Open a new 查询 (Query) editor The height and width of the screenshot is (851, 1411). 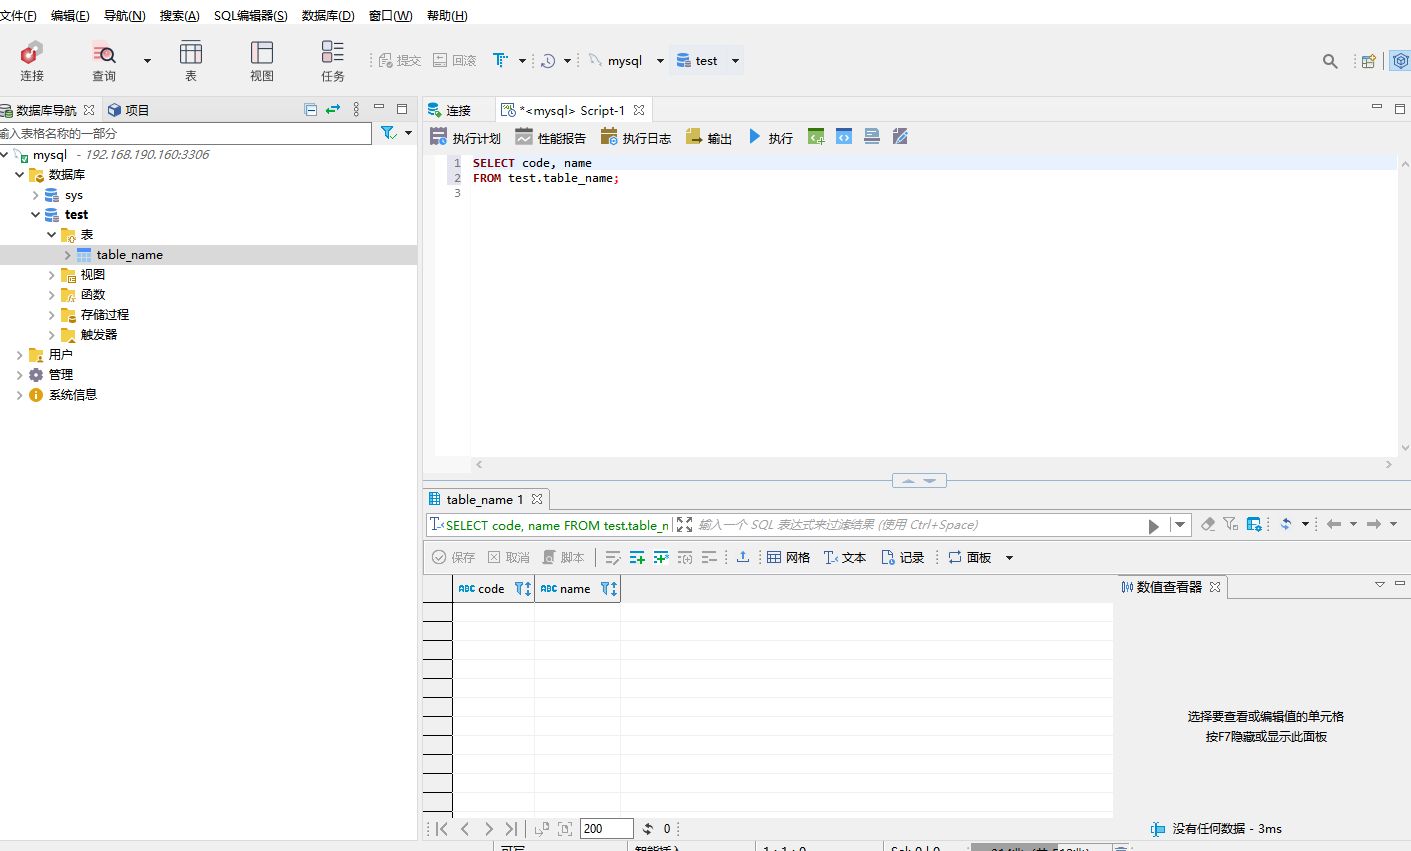click(104, 60)
